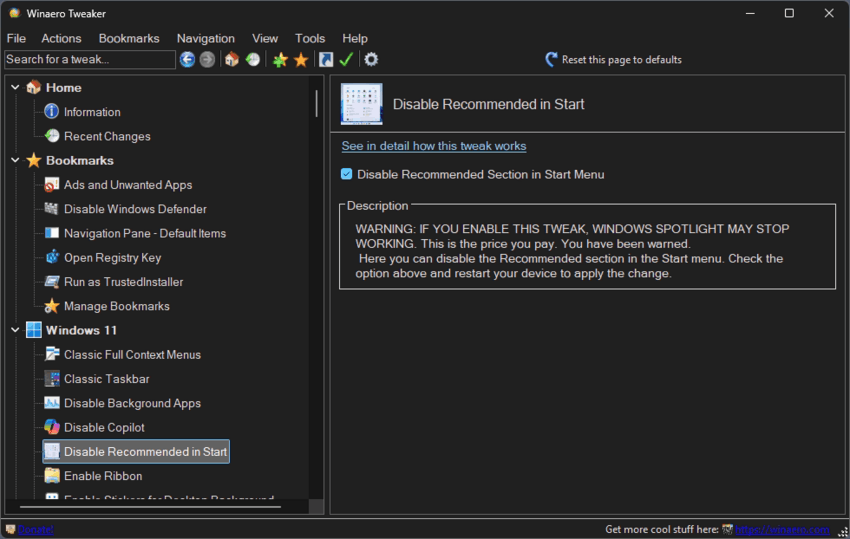Screen dimensions: 850x539
Task: Collapse the Windows 11 tree section
Action: [15, 330]
